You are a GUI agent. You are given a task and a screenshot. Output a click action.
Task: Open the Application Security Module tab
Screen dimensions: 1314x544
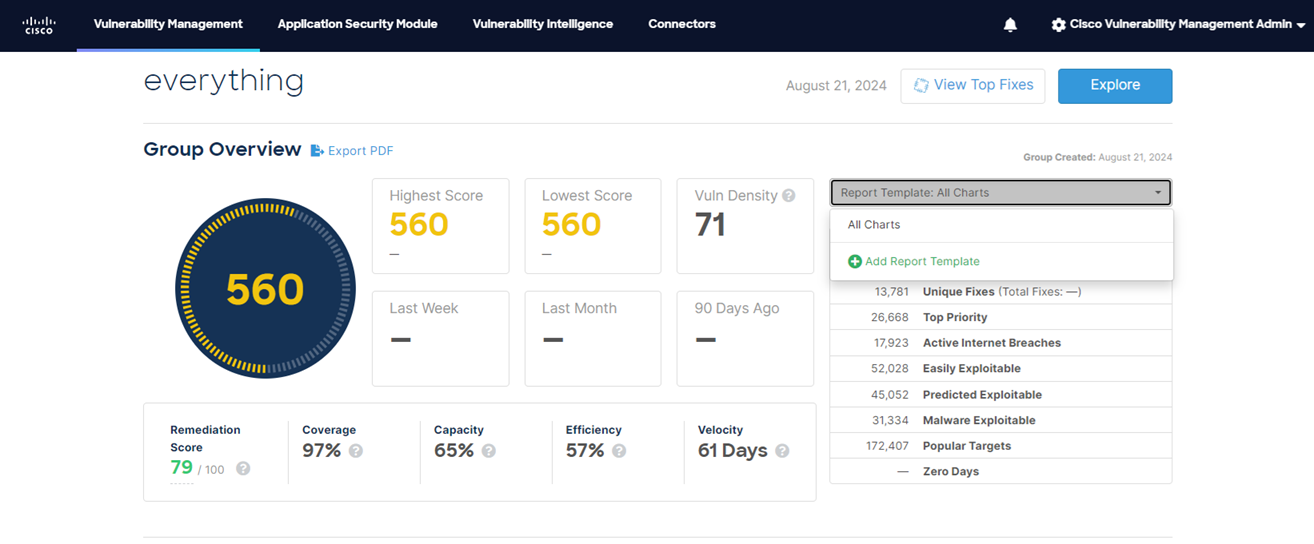pyautogui.click(x=358, y=24)
